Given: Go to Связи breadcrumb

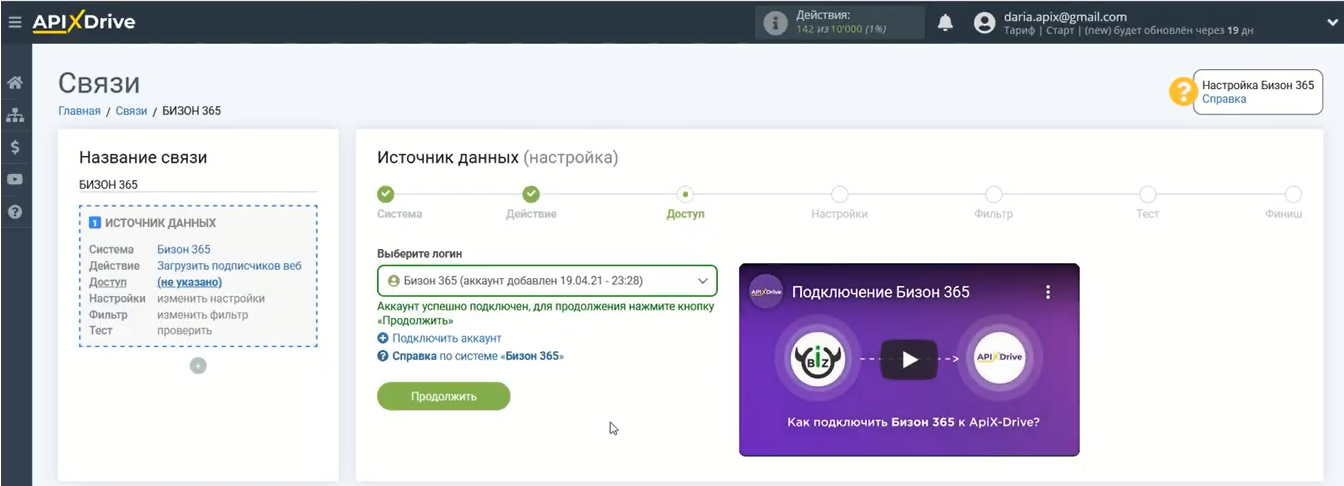Looking at the screenshot, I should click(131, 111).
